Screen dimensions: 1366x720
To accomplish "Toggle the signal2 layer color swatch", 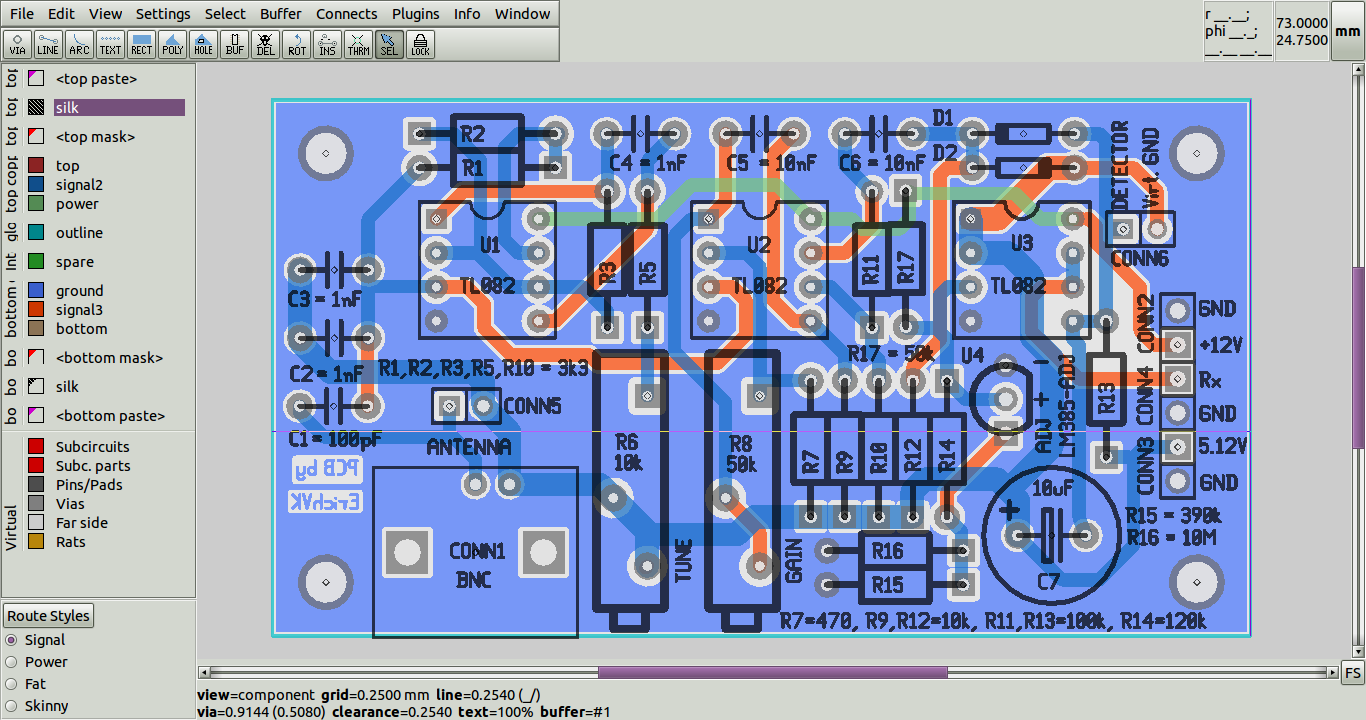I will click(x=36, y=185).
